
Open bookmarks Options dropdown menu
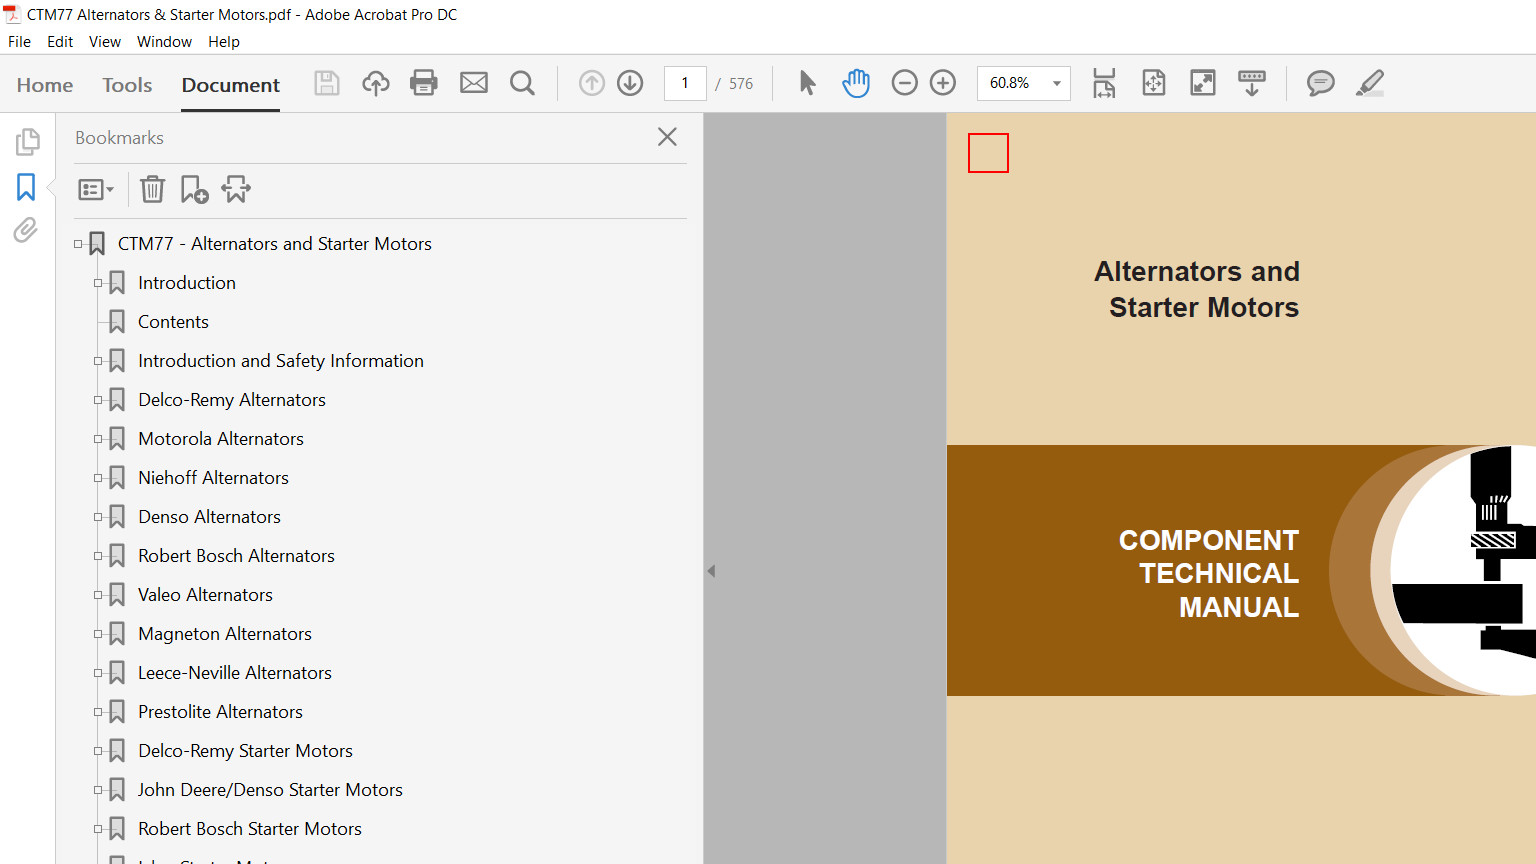coord(96,189)
